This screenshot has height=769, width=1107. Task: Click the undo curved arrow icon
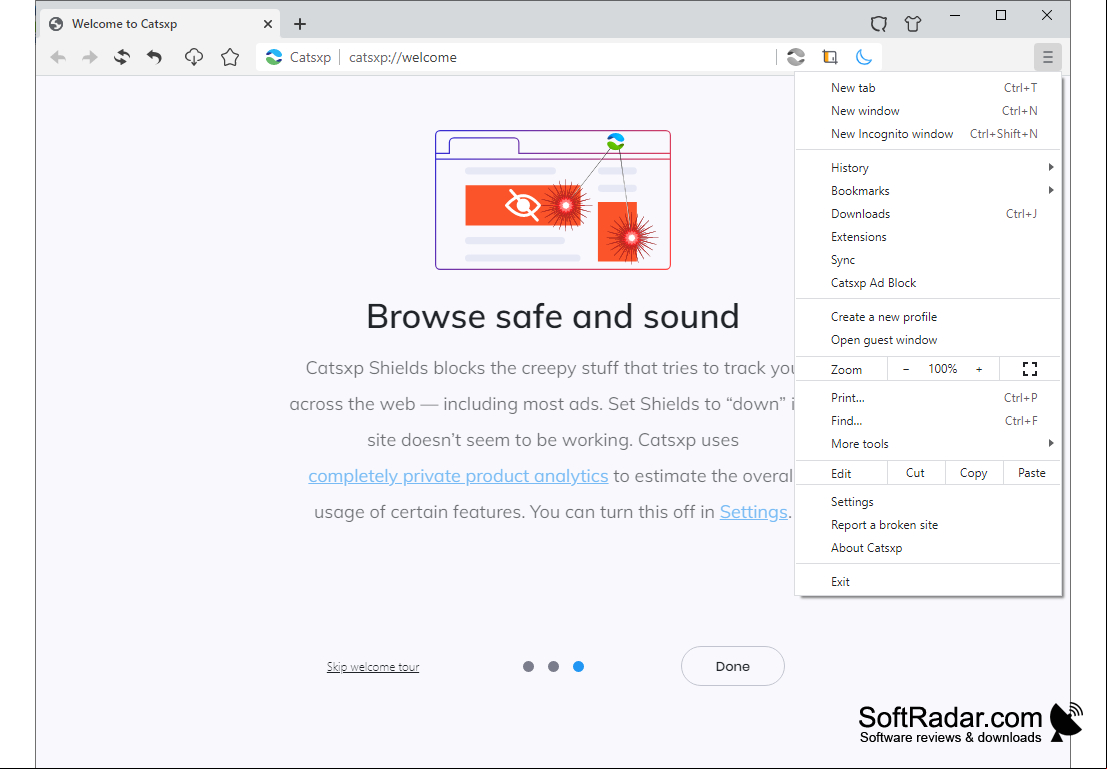(155, 57)
